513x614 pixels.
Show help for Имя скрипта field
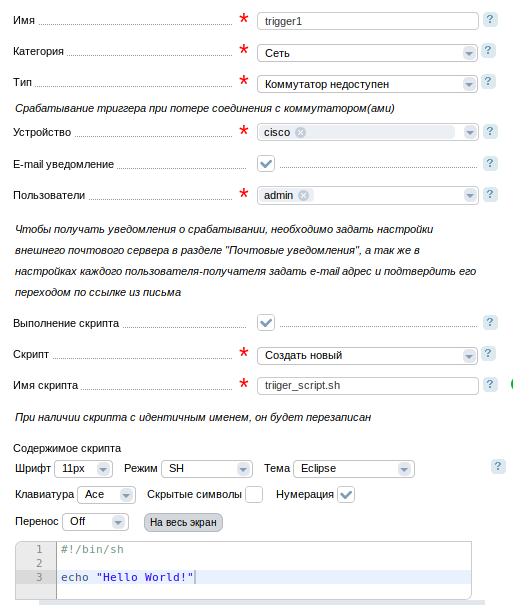[490, 385]
